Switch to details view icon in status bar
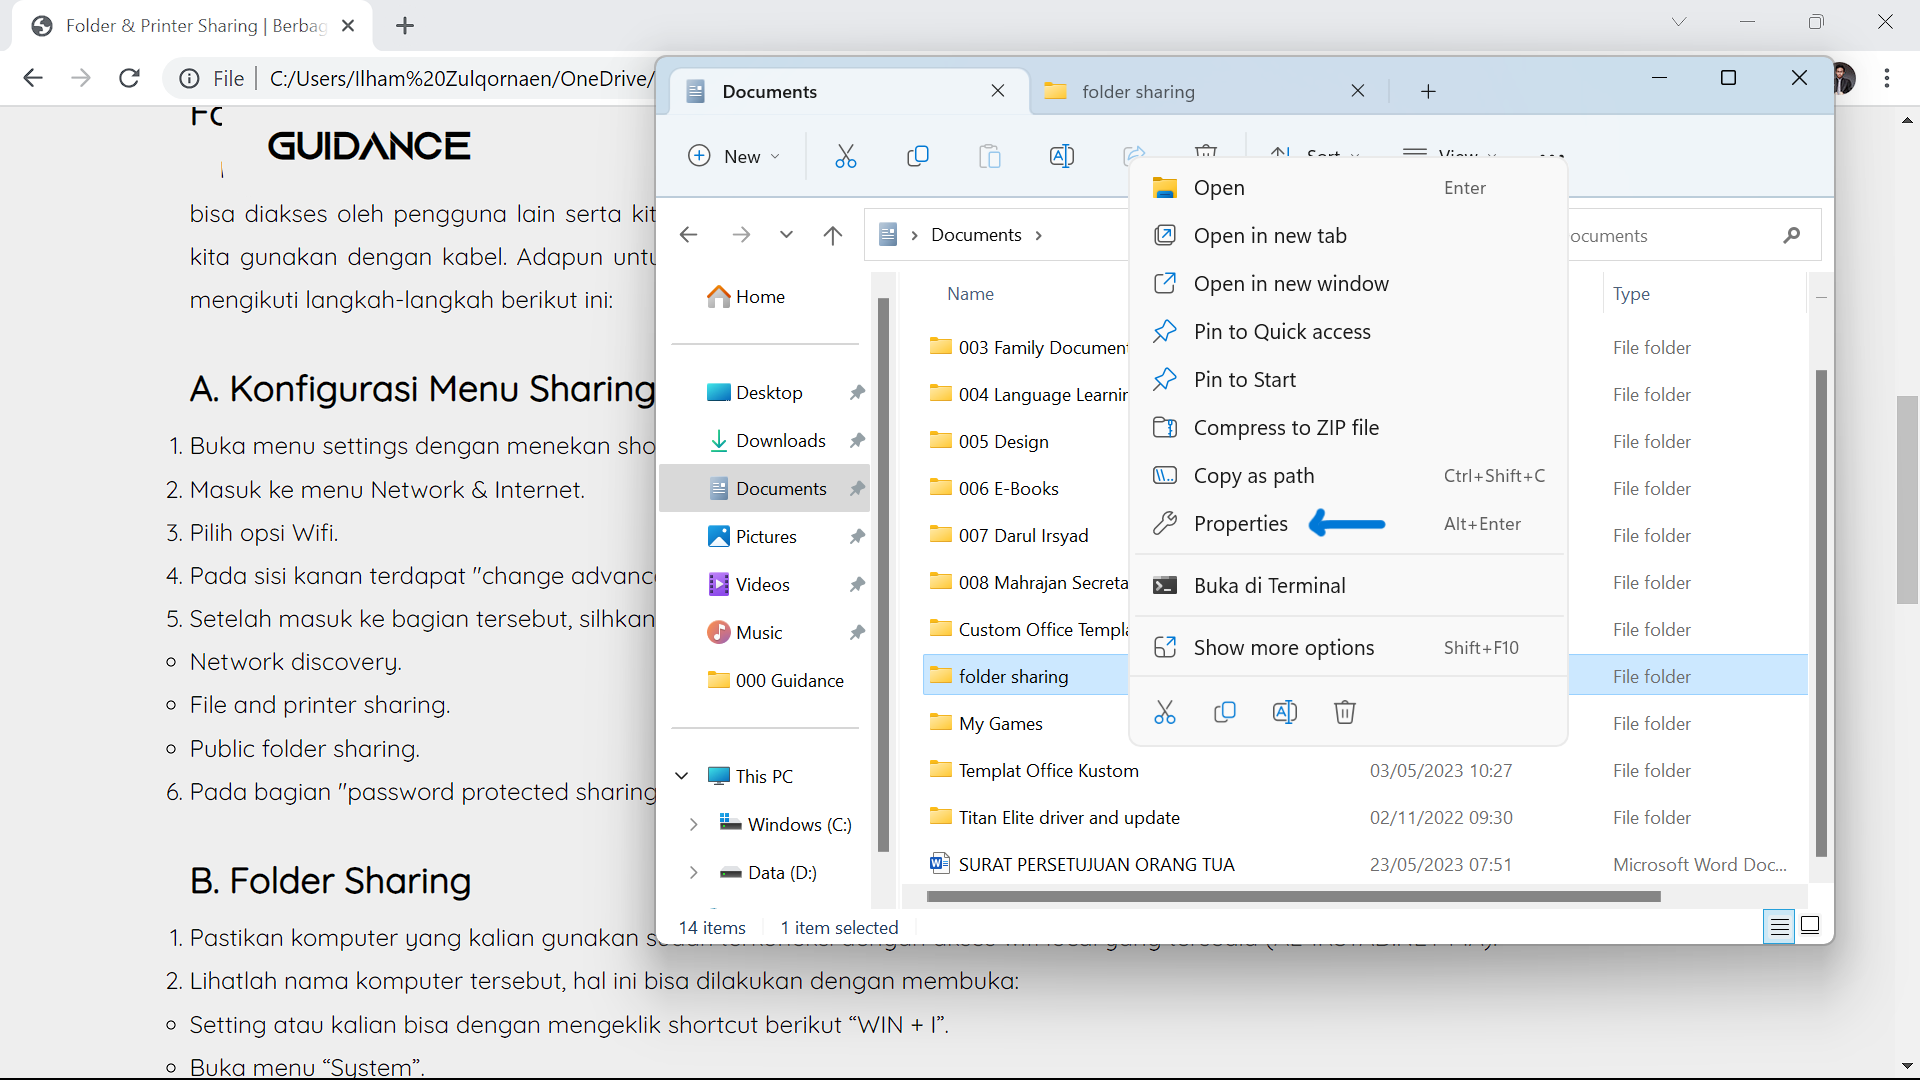Image resolution: width=1920 pixels, height=1080 pixels. pyautogui.click(x=1780, y=927)
